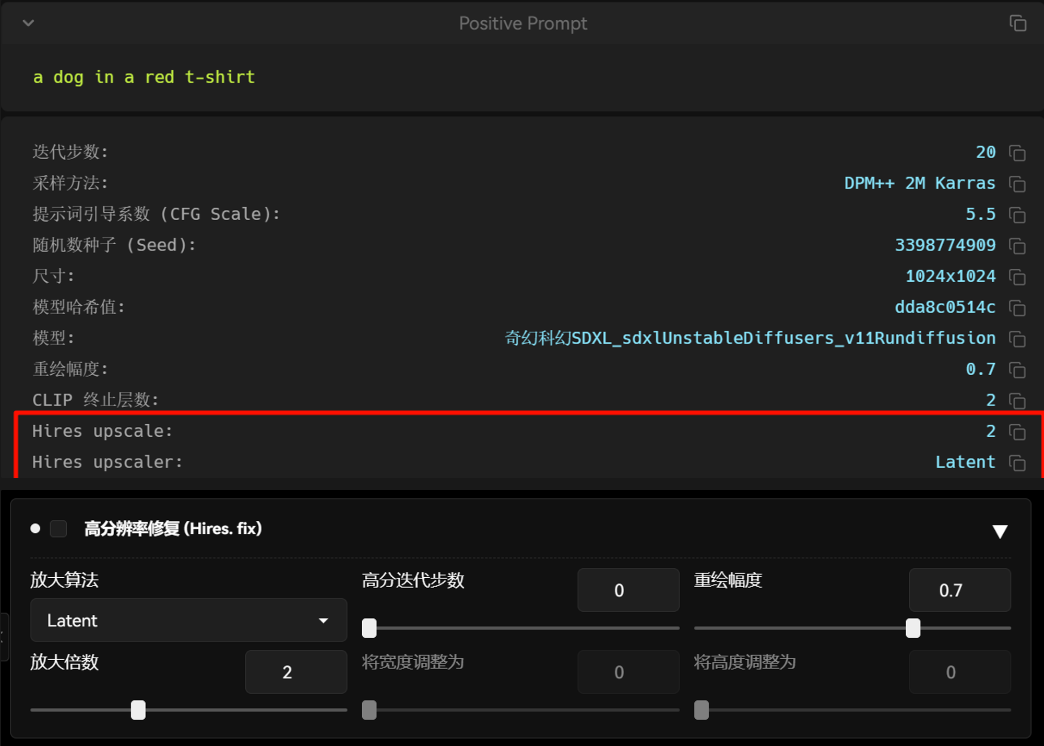This screenshot has width=1044, height=746.
Task: Click the CFG Scale value 5.5
Action: pos(981,214)
